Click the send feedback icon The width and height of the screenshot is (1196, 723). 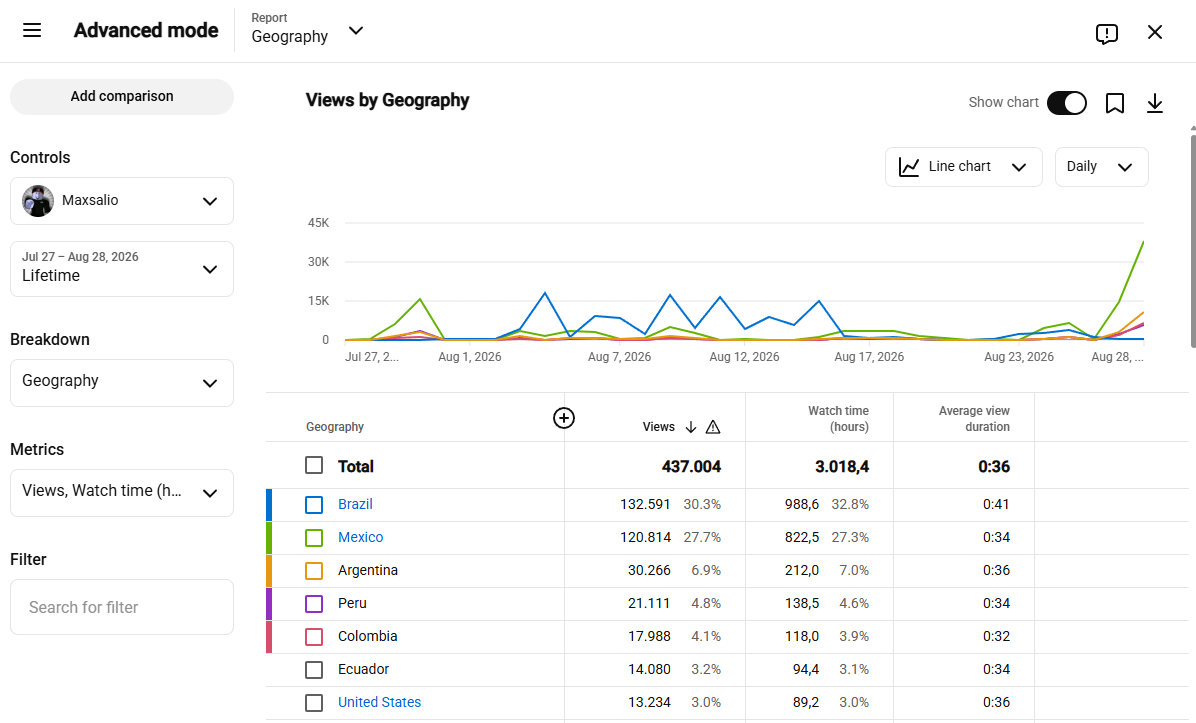1106,33
